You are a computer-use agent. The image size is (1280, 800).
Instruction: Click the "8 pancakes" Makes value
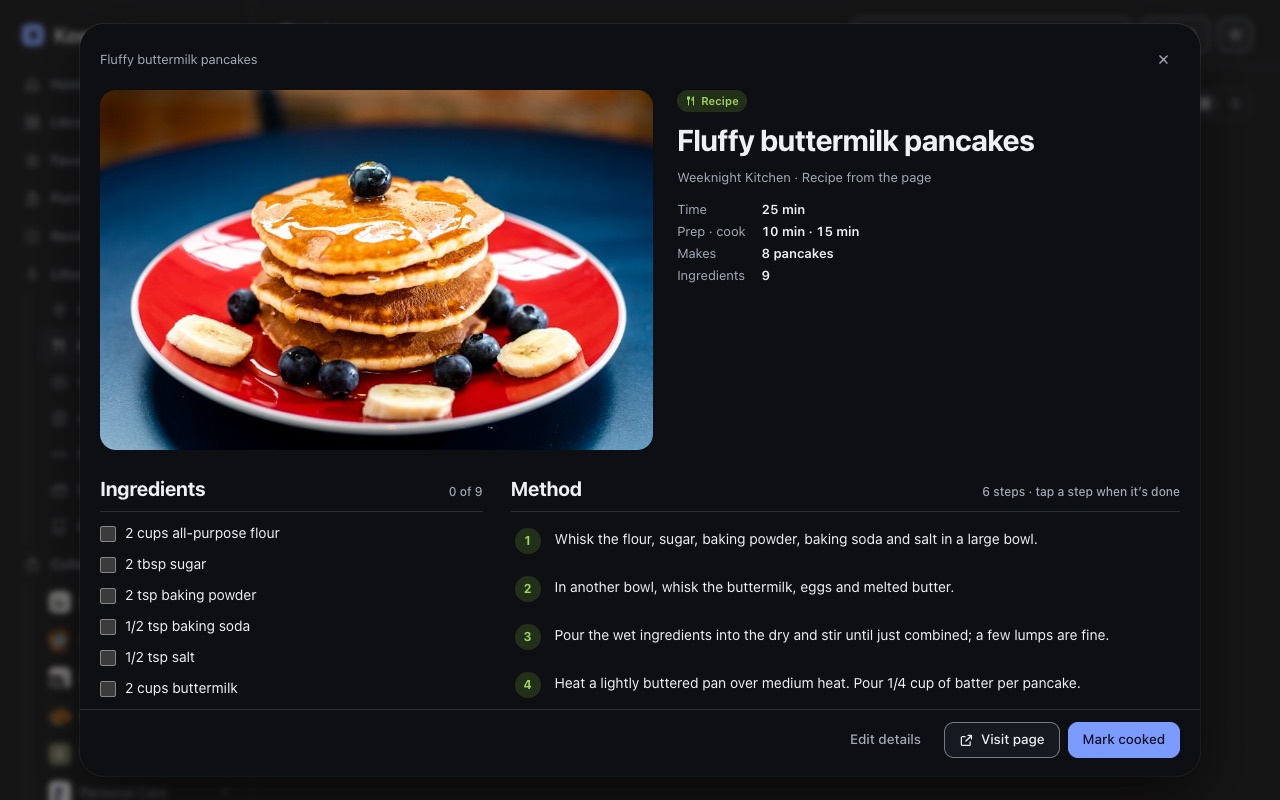click(797, 253)
